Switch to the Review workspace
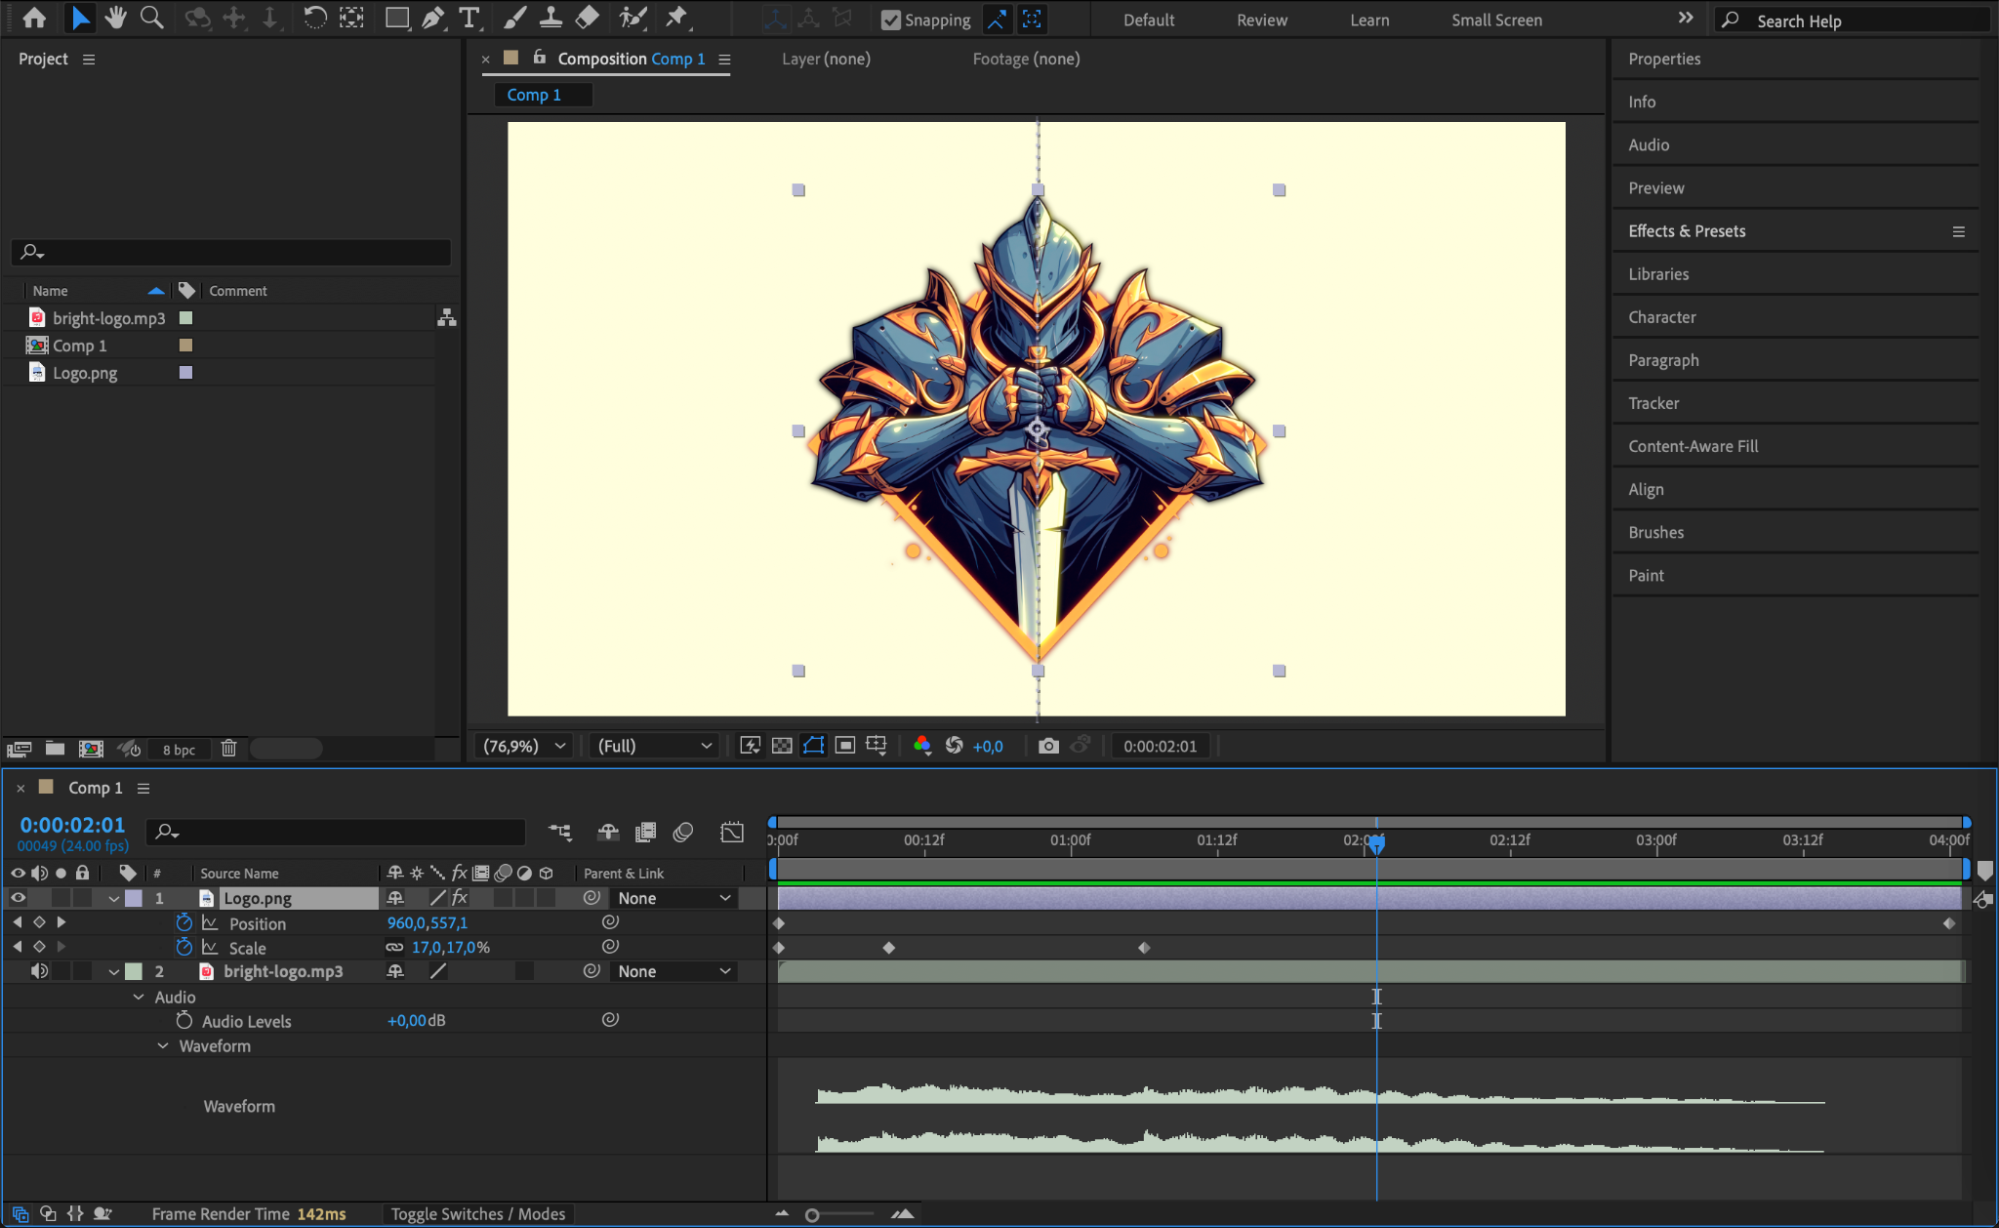Screen dimensions: 1999x1228 (1261, 19)
